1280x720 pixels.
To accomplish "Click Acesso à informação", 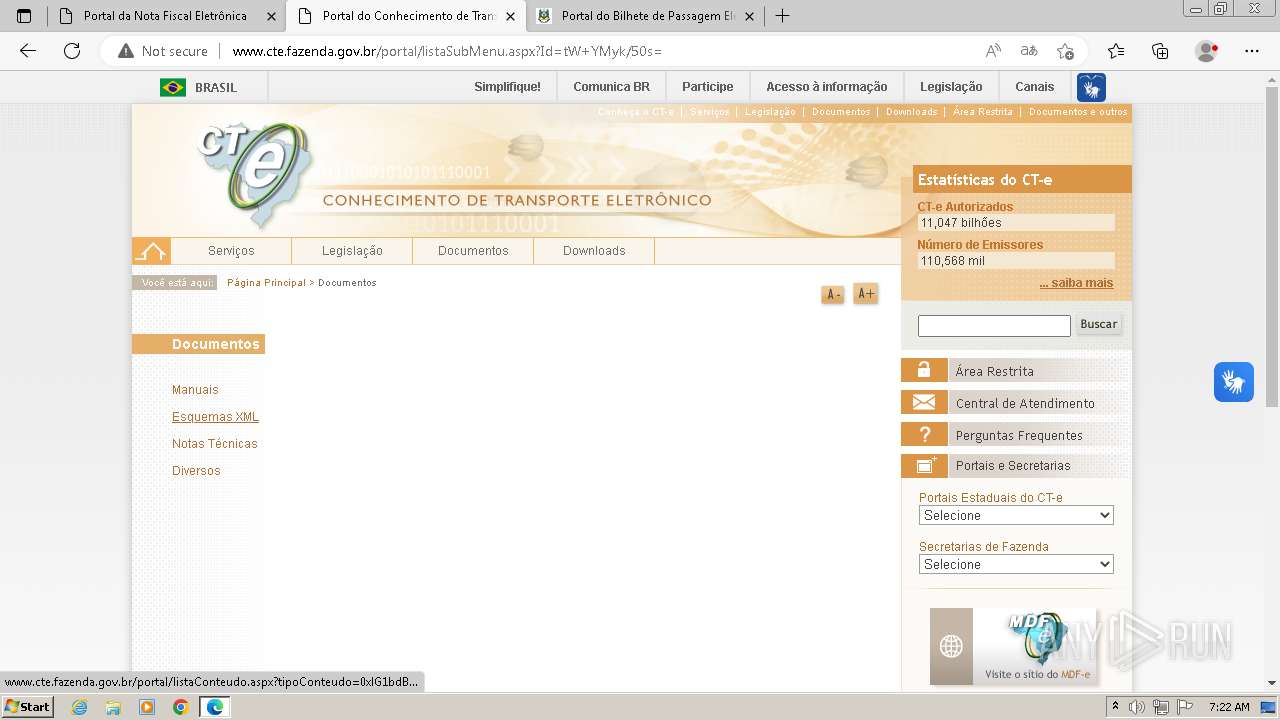I will click(827, 87).
